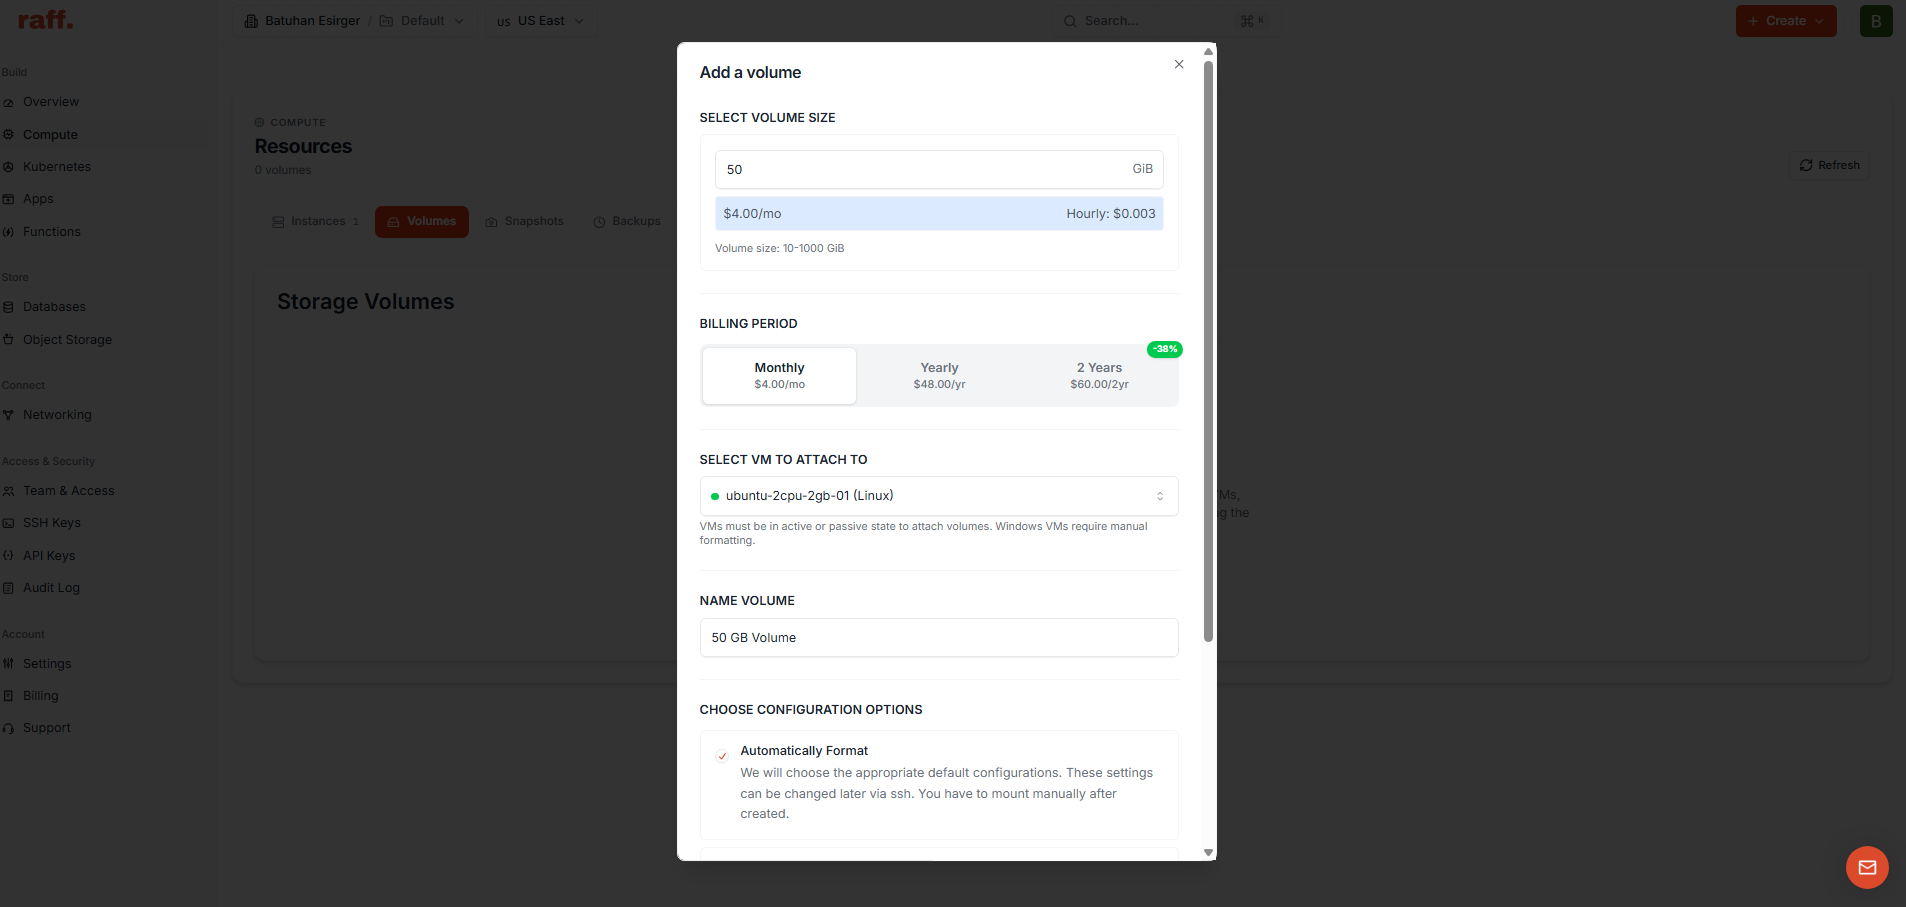Click the scroll up arrow in dialog
This screenshot has height=907, width=1906.
[1208, 51]
